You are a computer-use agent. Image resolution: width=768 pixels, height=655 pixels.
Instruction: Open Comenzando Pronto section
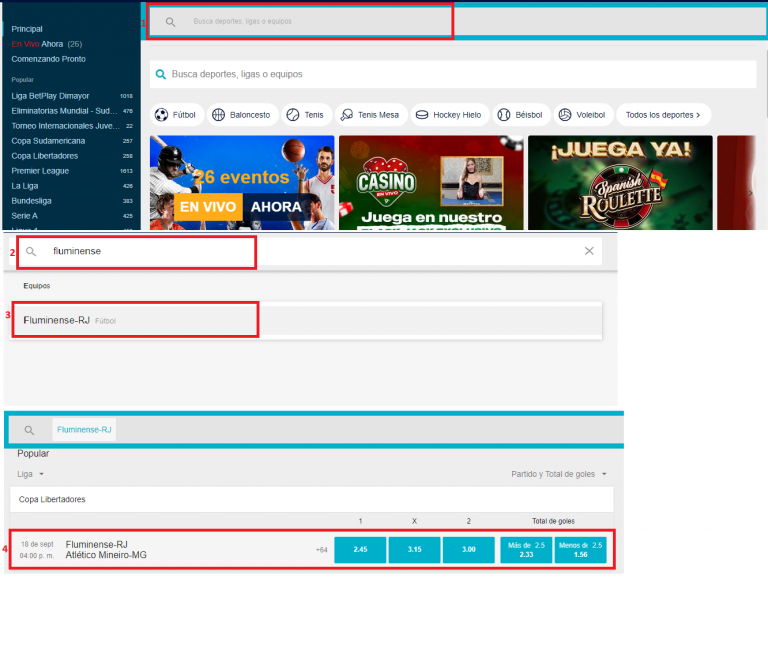coord(48,59)
